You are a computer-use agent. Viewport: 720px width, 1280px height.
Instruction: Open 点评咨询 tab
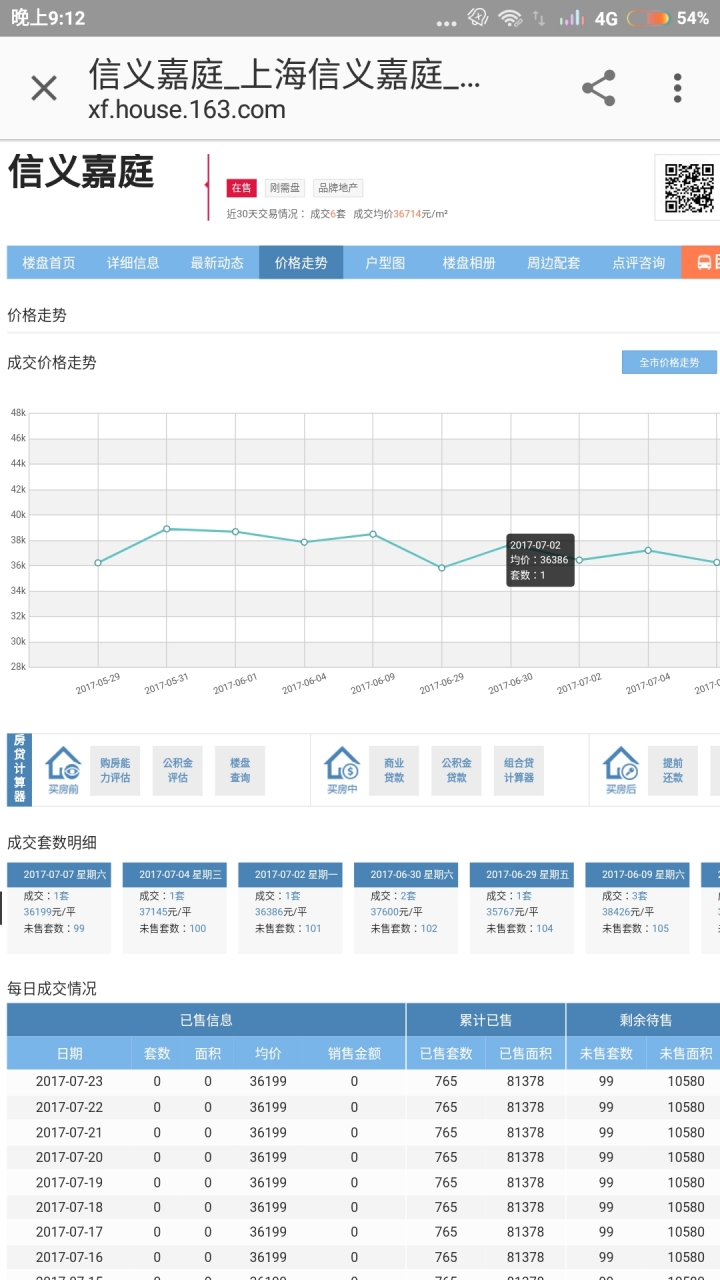(638, 263)
